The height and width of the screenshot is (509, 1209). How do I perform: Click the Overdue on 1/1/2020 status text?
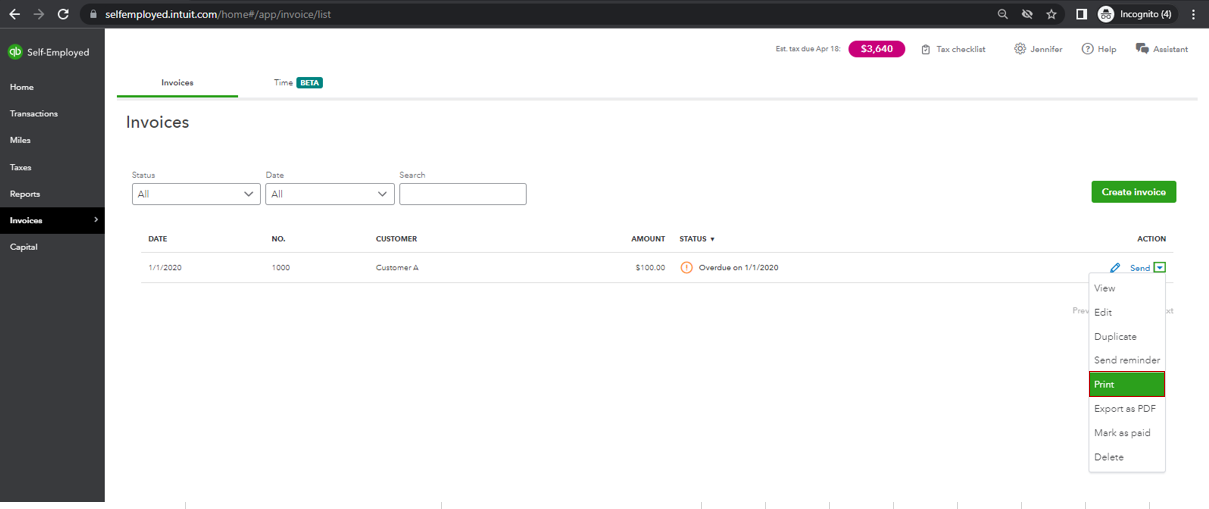739,268
